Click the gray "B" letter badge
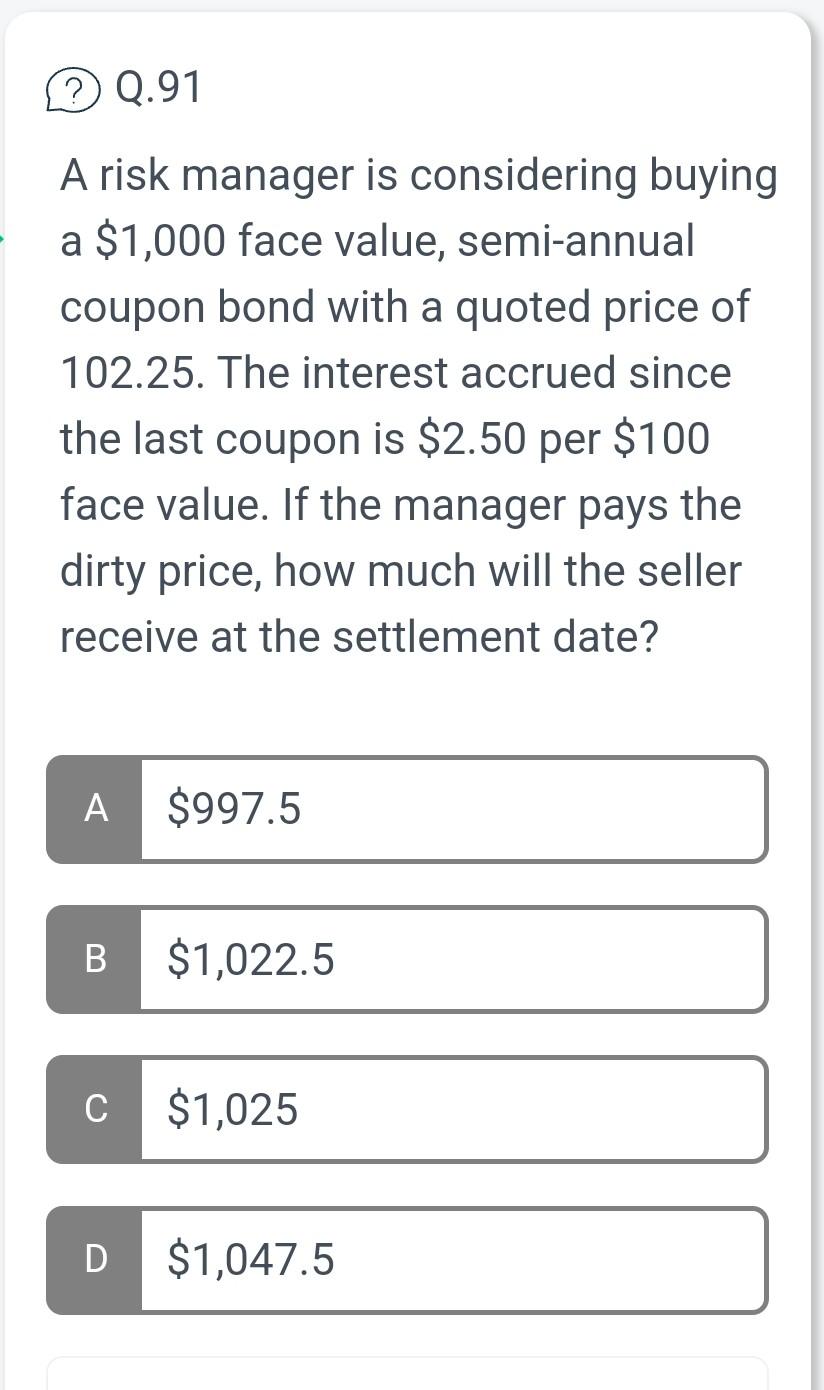Viewport: 824px width, 1390px height. point(95,959)
